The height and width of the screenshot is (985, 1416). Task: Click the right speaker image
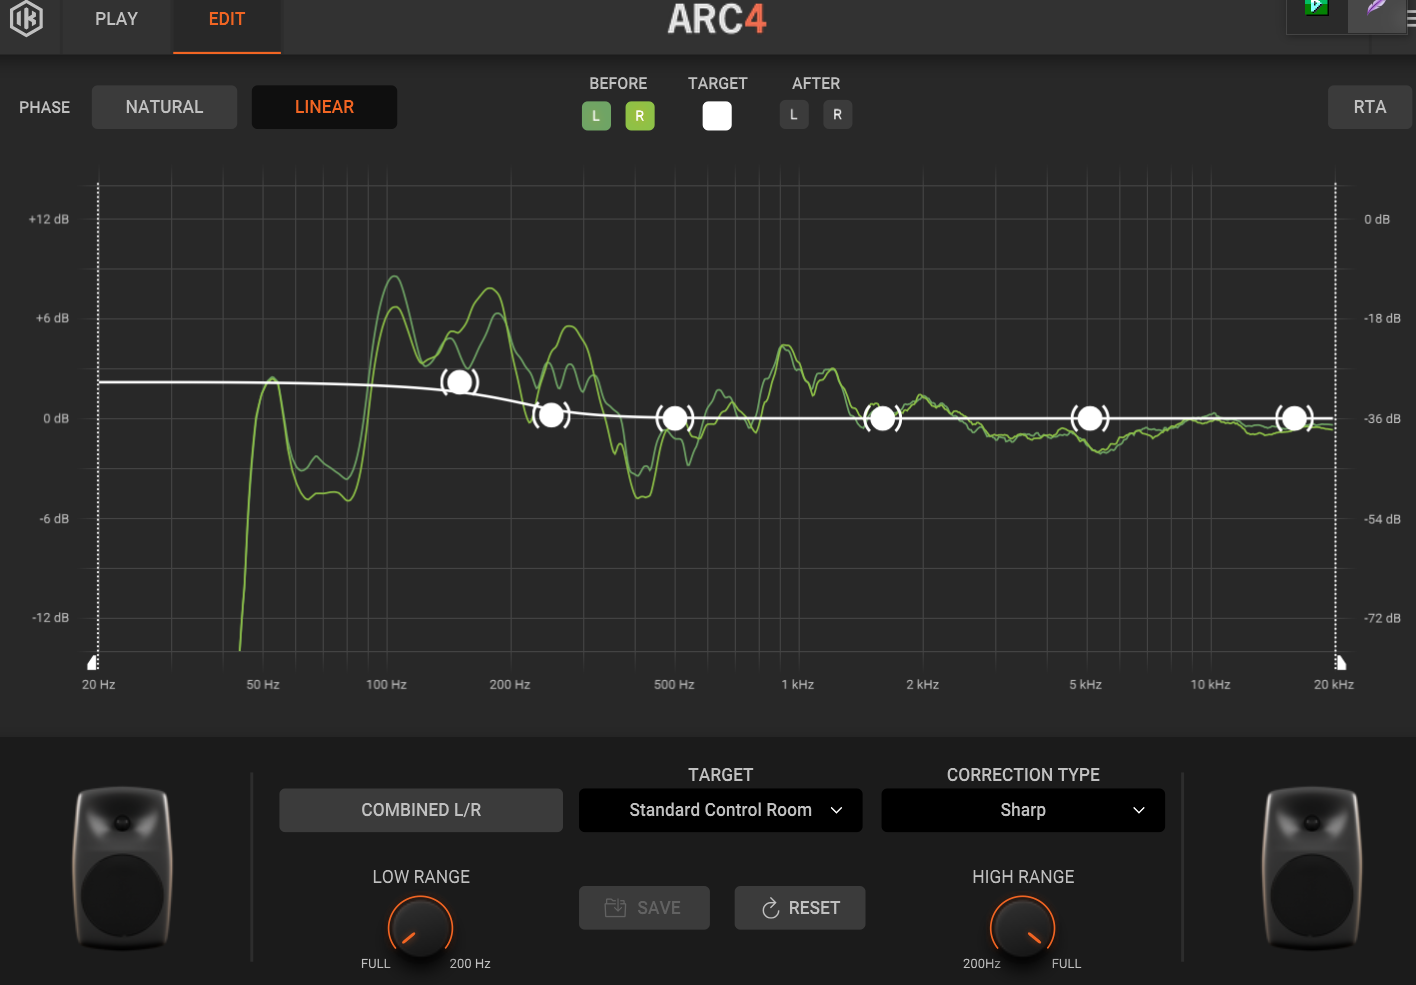click(1312, 868)
